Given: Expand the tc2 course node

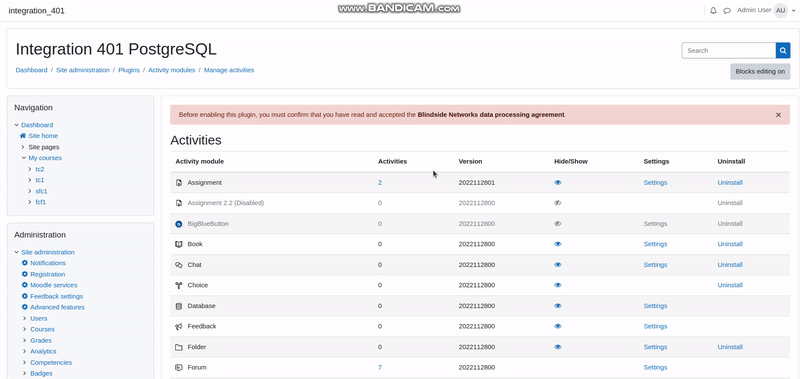Looking at the screenshot, I should [x=31, y=169].
